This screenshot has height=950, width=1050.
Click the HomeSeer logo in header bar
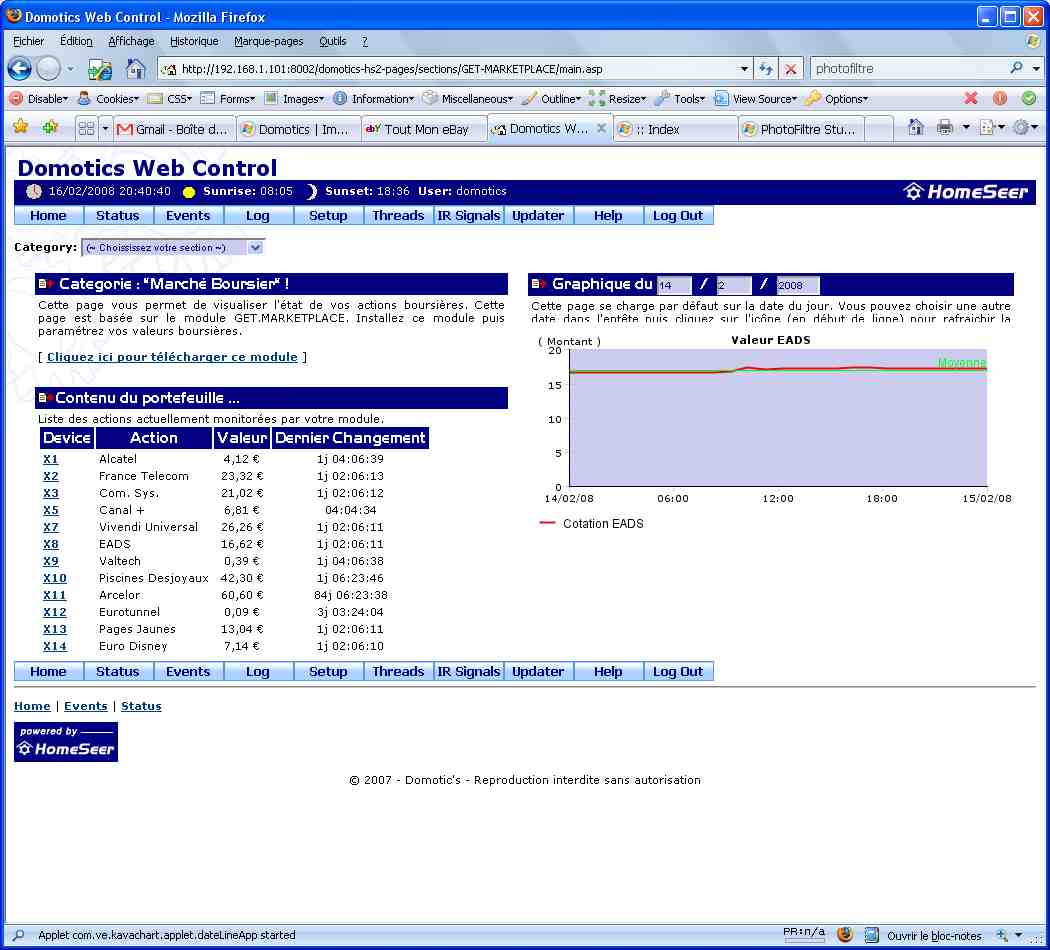[965, 192]
